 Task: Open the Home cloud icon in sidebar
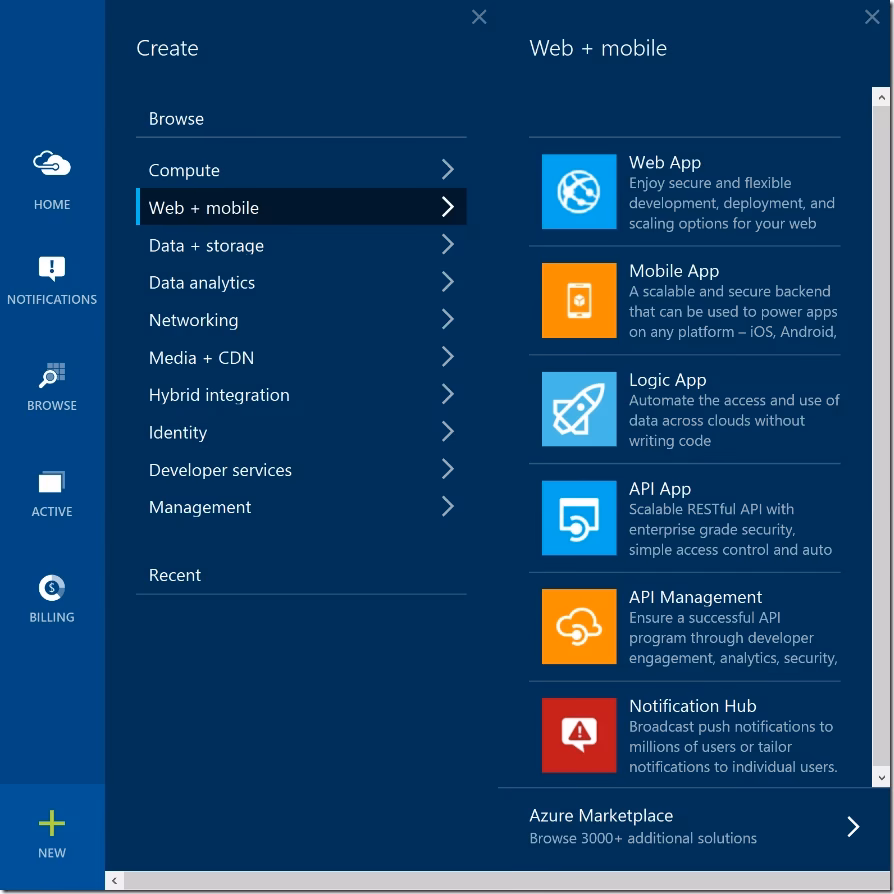pyautogui.click(x=52, y=164)
